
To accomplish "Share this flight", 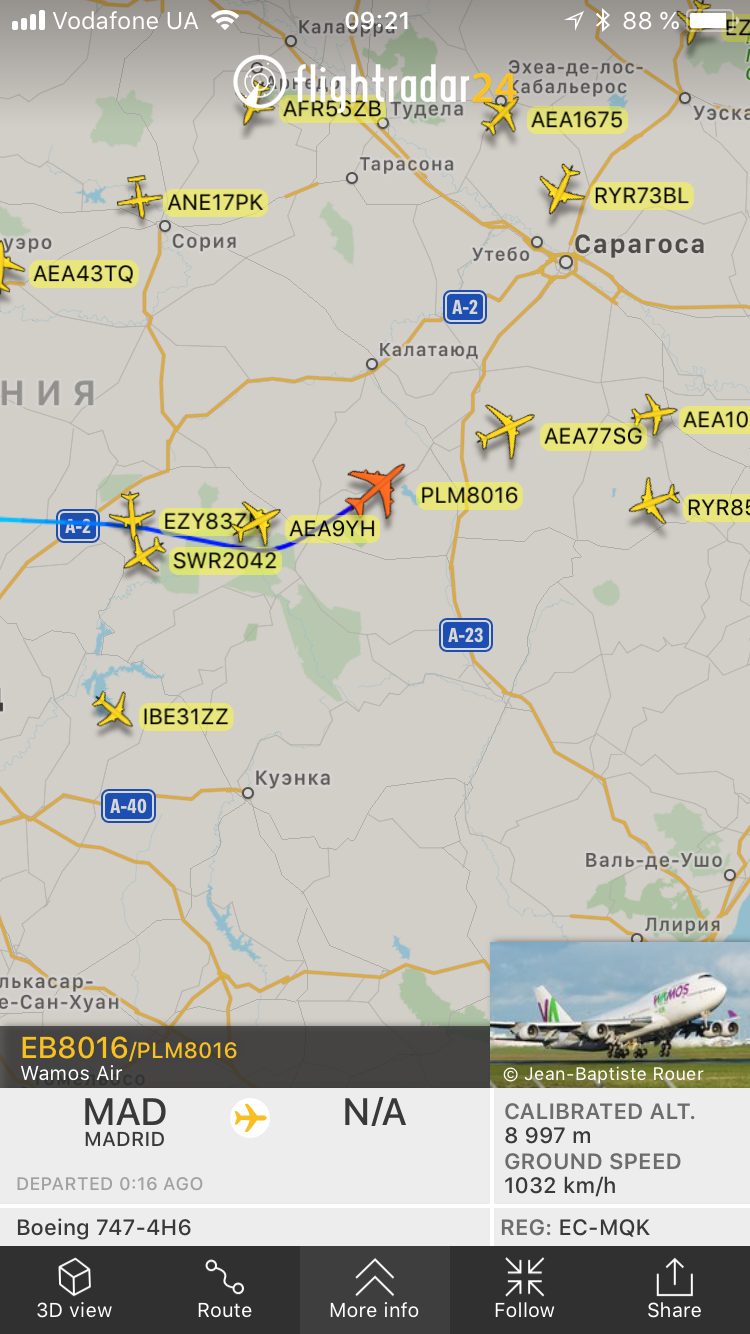I will click(674, 1290).
